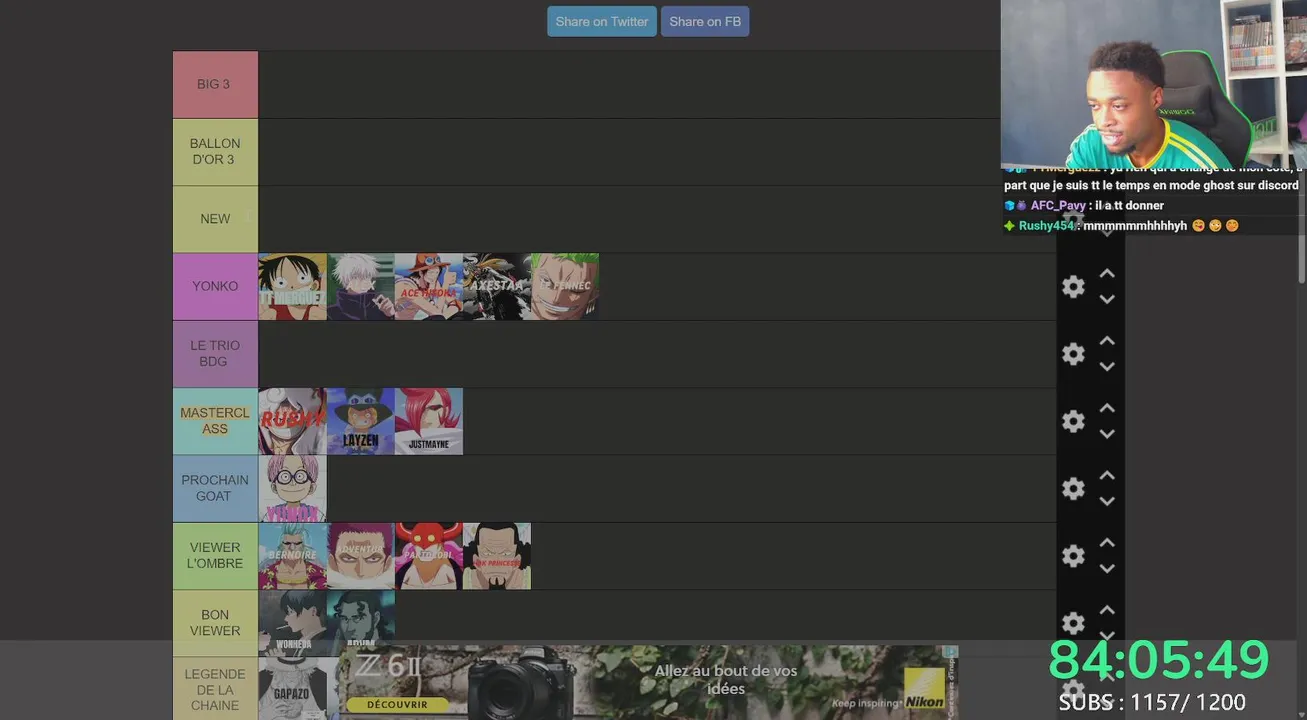Image resolution: width=1307 pixels, height=720 pixels.
Task: Select the MASTERCLASS tier label
Action: 215,421
